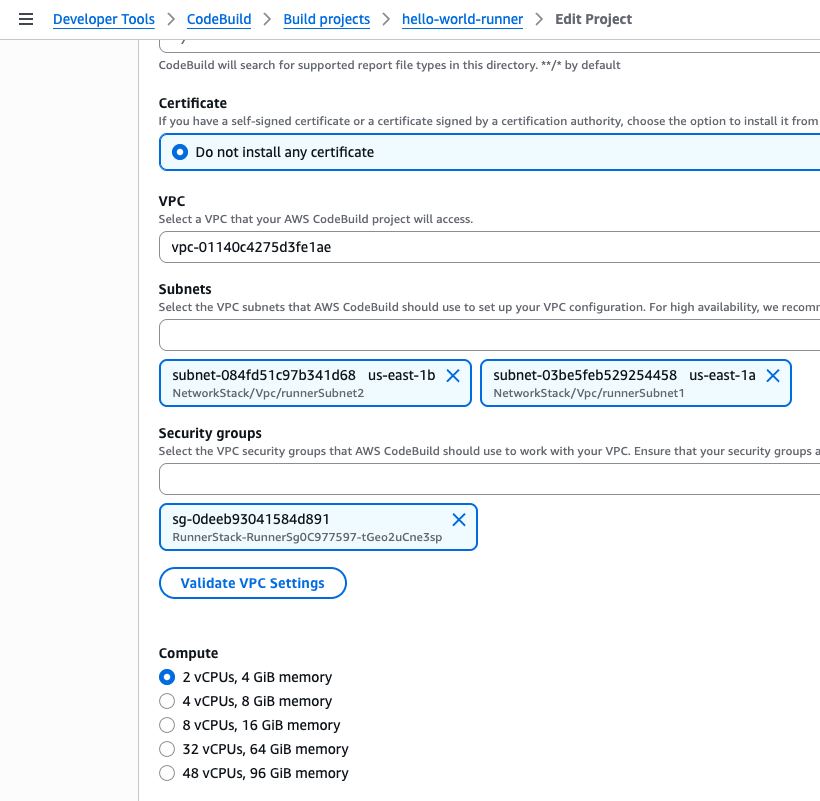This screenshot has height=801, width=820.
Task: Open the Subnets selection field
Action: [489, 335]
